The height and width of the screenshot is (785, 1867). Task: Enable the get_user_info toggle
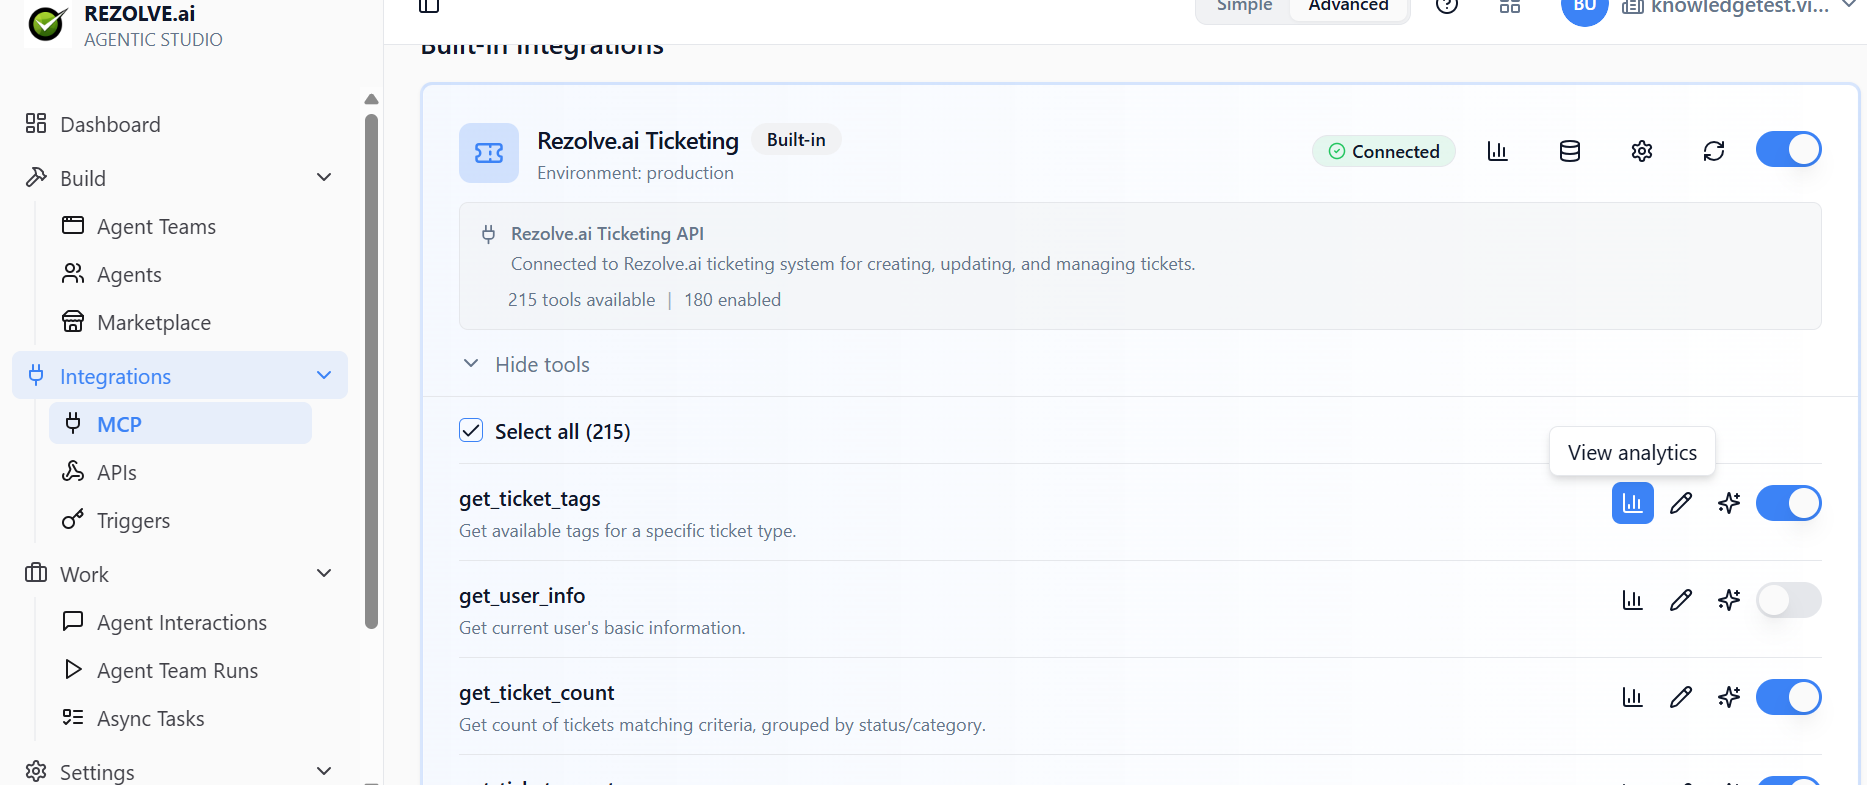[x=1789, y=600]
